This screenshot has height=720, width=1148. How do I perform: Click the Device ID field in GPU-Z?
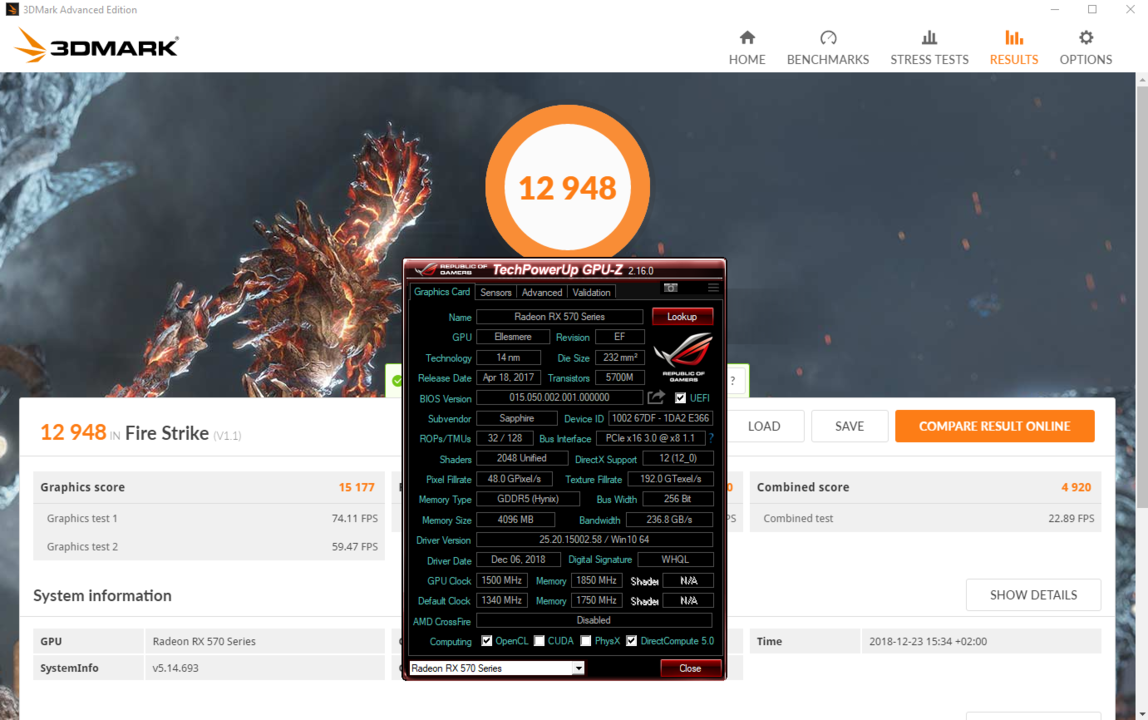tap(660, 417)
